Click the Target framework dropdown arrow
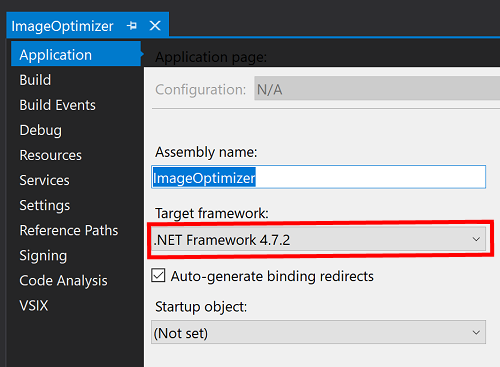 476,239
